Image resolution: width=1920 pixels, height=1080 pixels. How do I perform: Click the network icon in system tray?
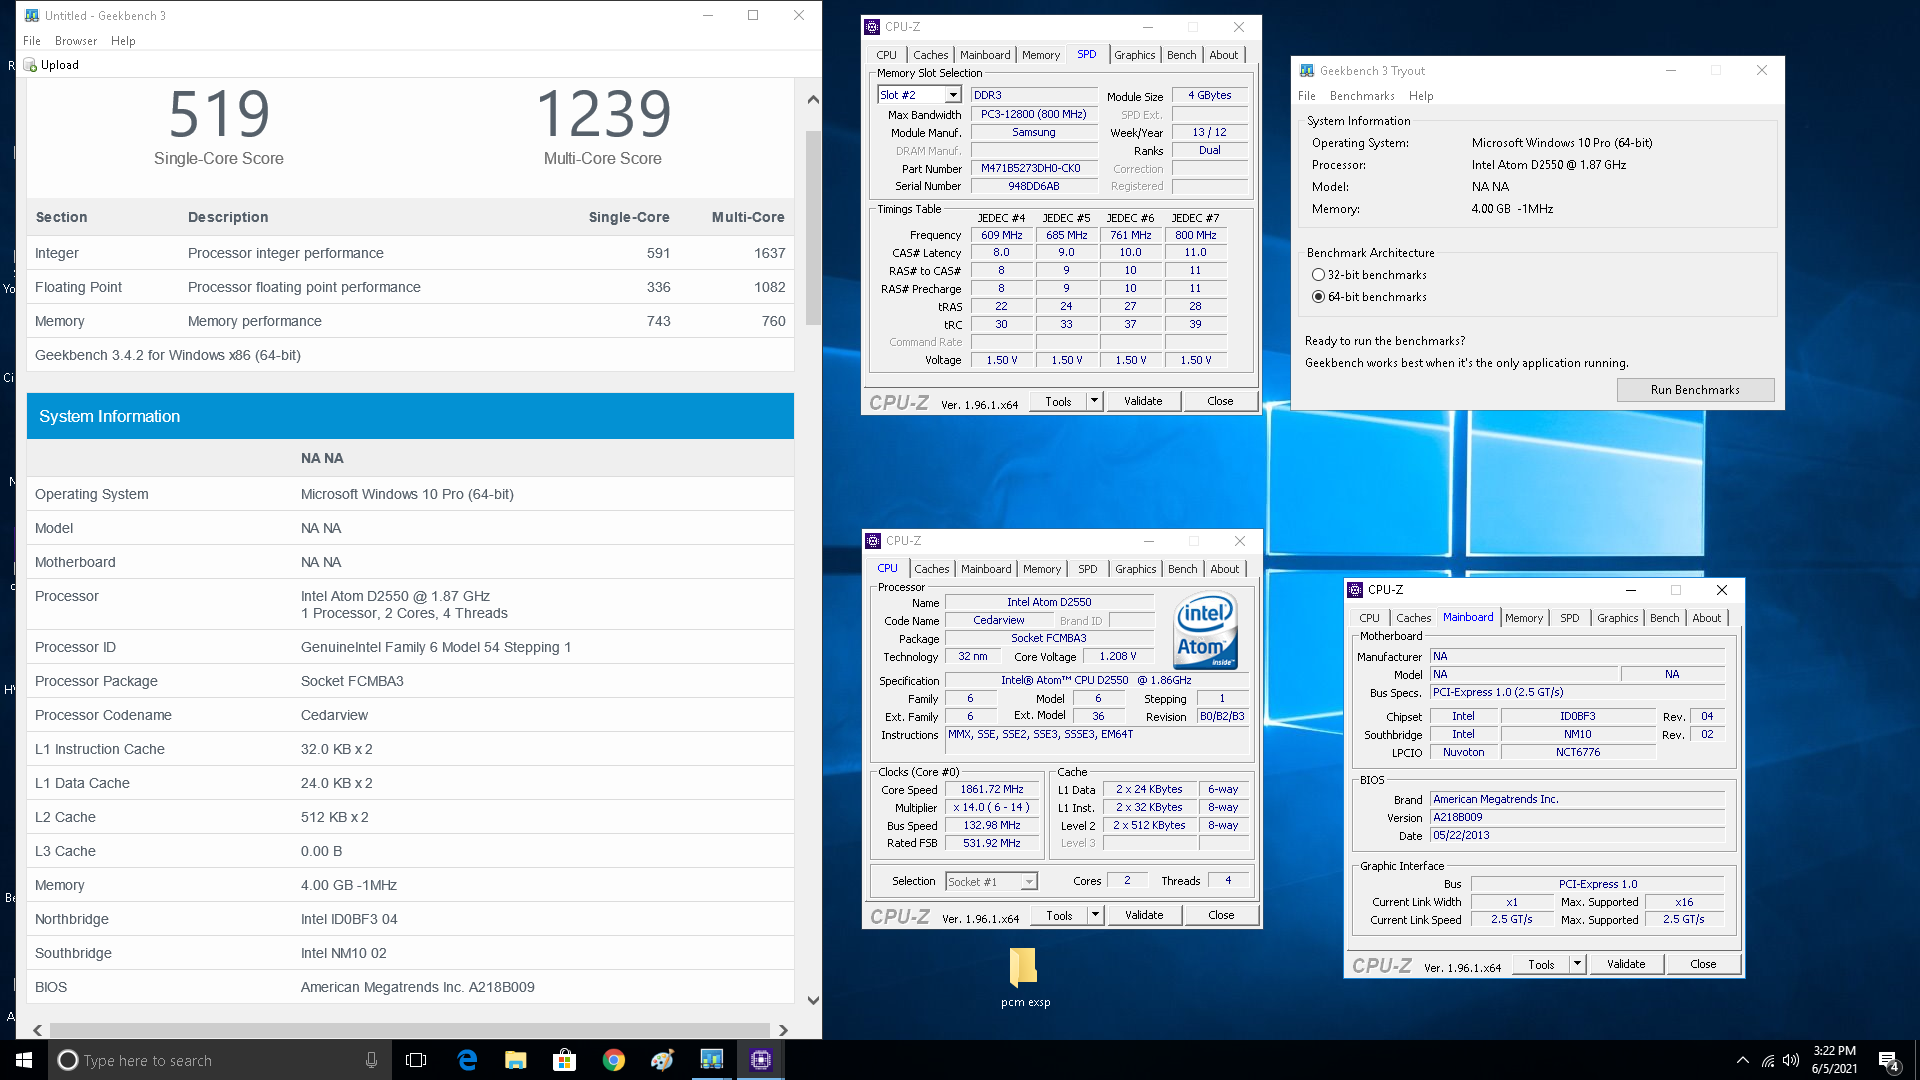pyautogui.click(x=1767, y=1060)
